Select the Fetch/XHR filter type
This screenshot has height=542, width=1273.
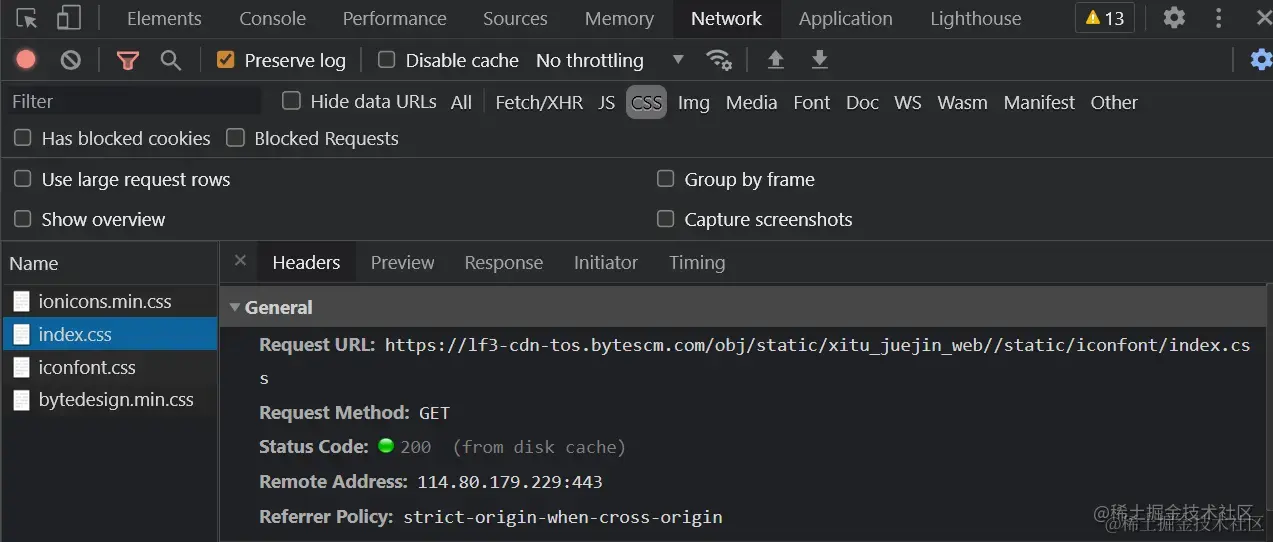[539, 102]
